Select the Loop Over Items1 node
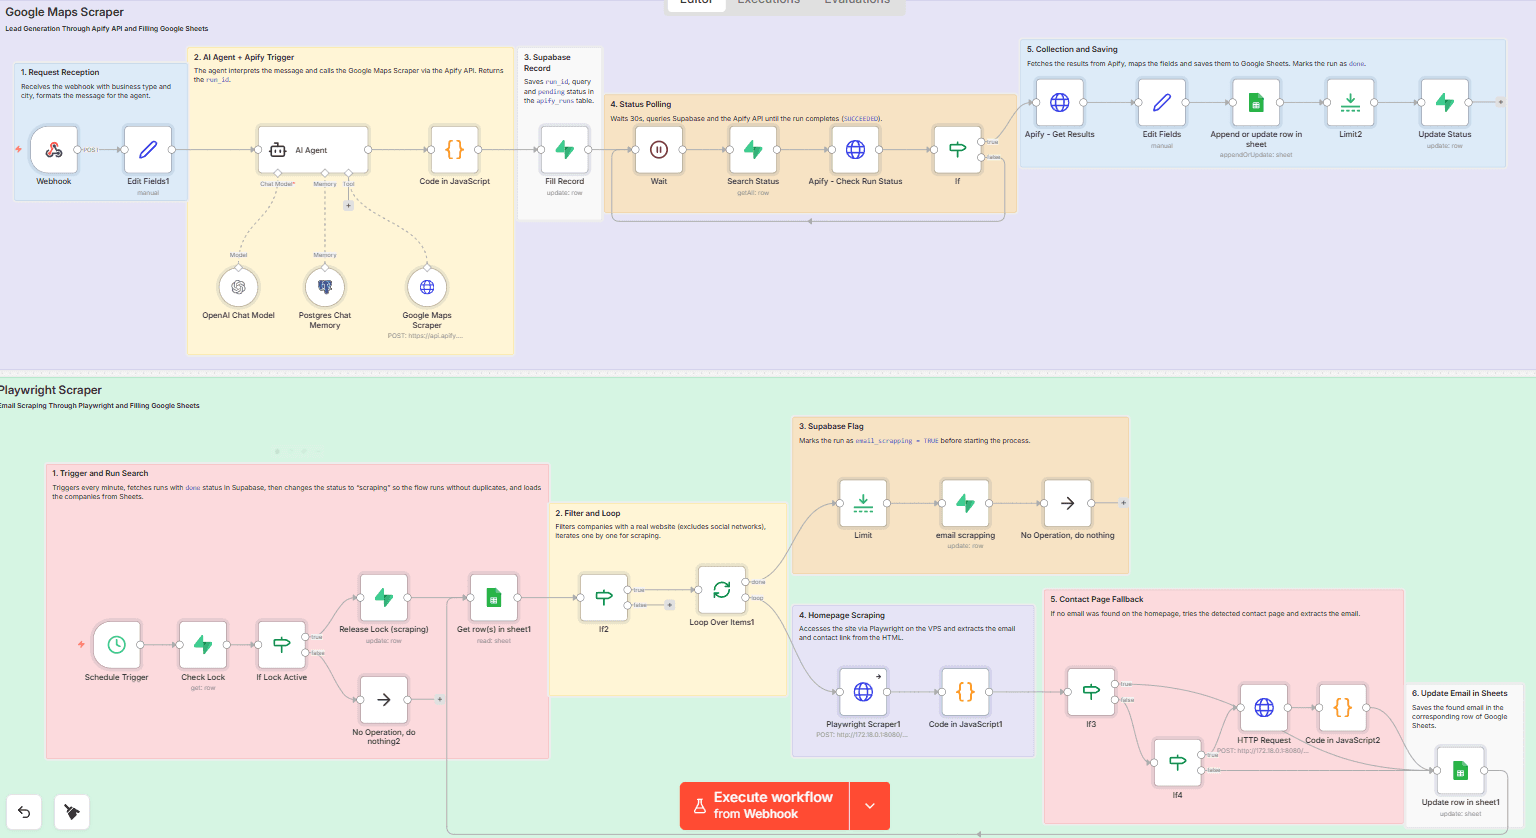The height and width of the screenshot is (838, 1536). 722,590
